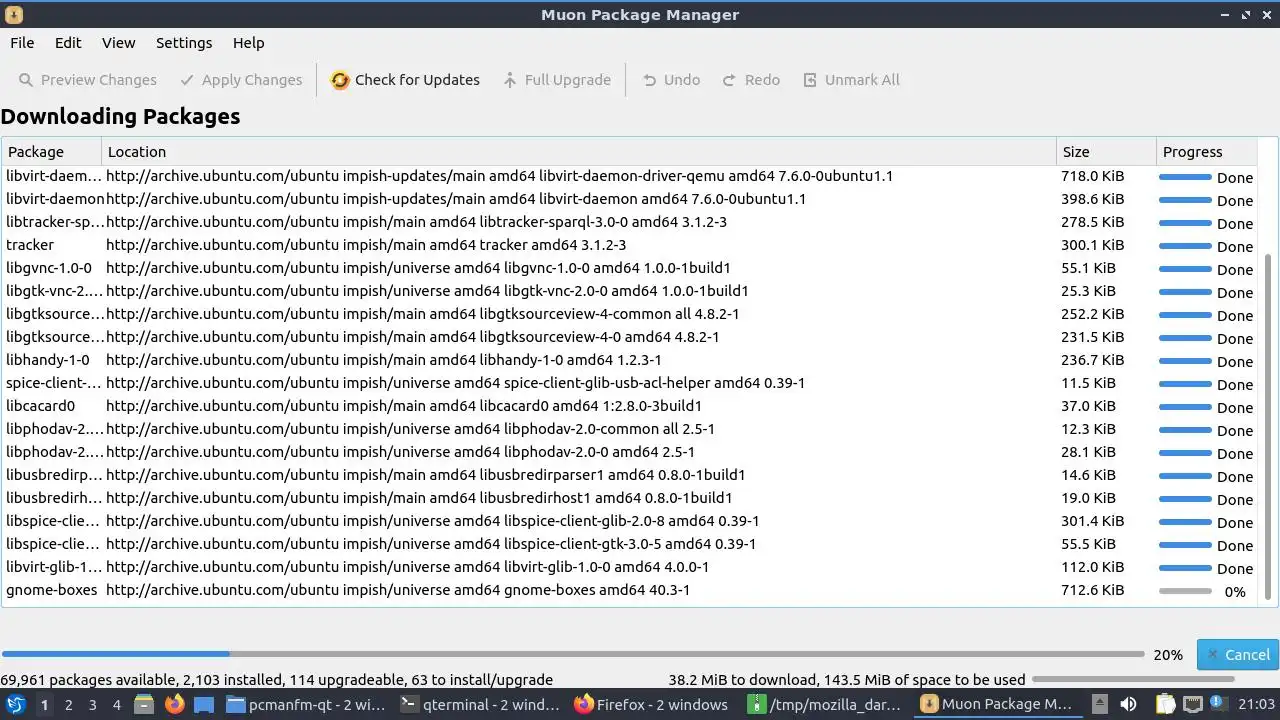Select the tracker package name

[30, 245]
